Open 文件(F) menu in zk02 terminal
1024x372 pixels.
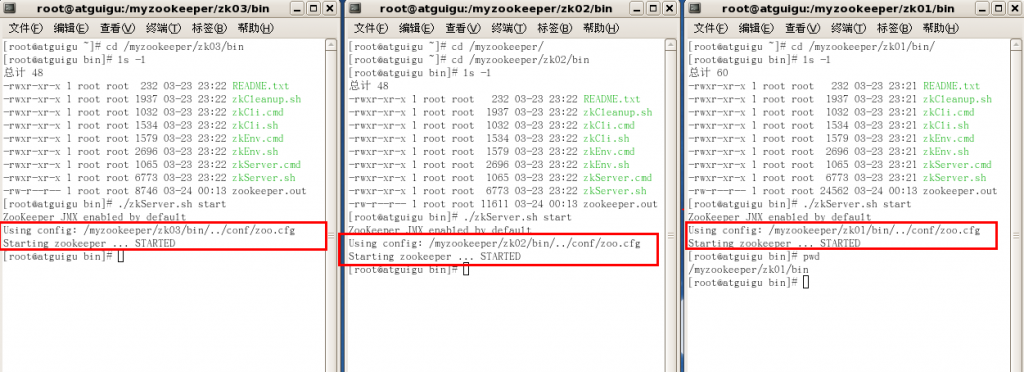pyautogui.click(x=371, y=29)
